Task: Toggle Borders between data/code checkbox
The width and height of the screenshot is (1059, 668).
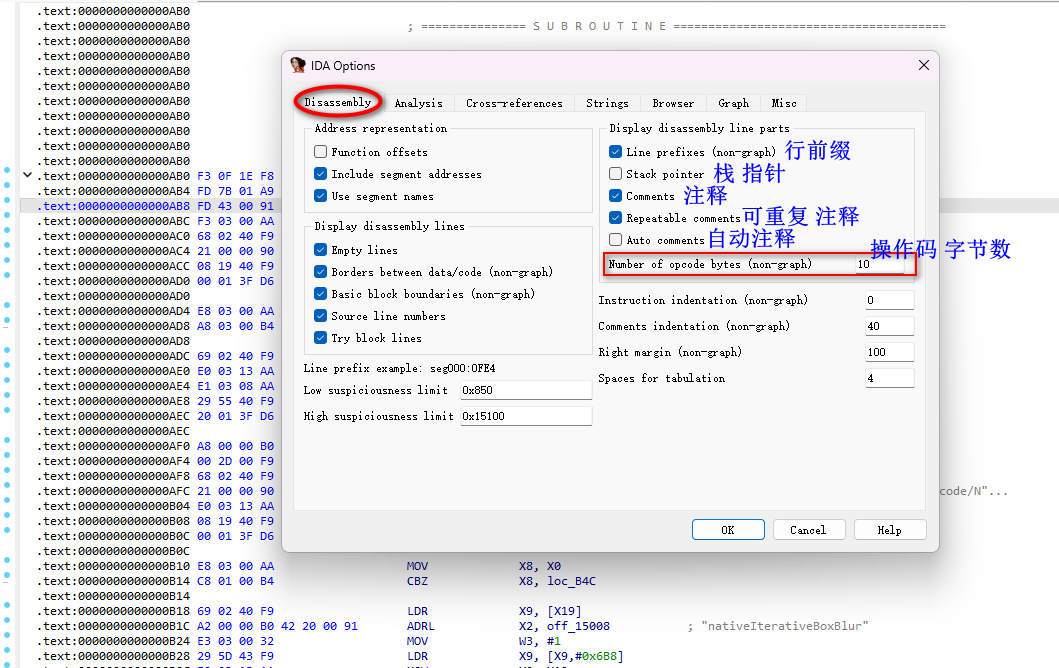Action: point(320,272)
